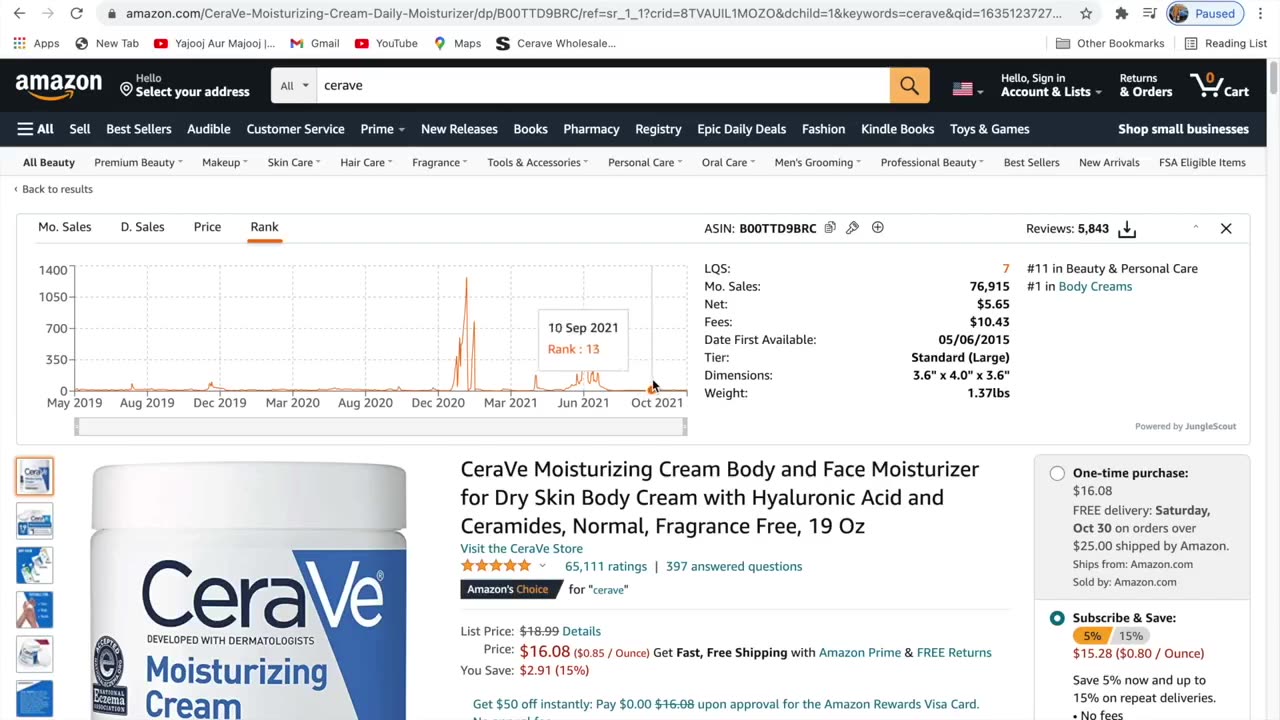Viewport: 1280px width, 720px height.
Task: Copy the ASIN with copy icon
Action: [x=830, y=228]
